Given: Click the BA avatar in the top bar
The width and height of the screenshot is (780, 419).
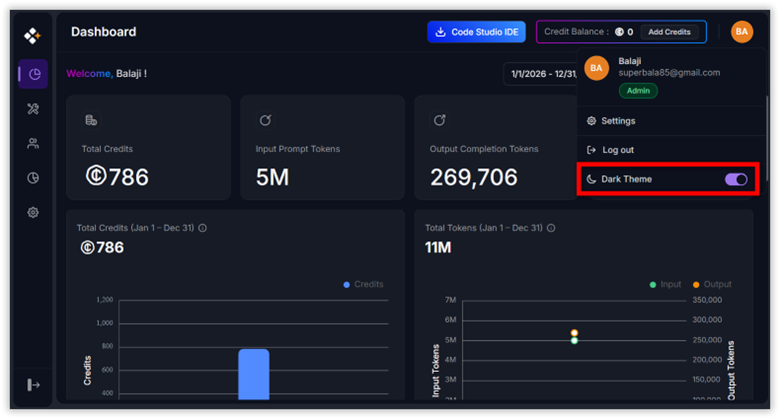Looking at the screenshot, I should point(741,32).
